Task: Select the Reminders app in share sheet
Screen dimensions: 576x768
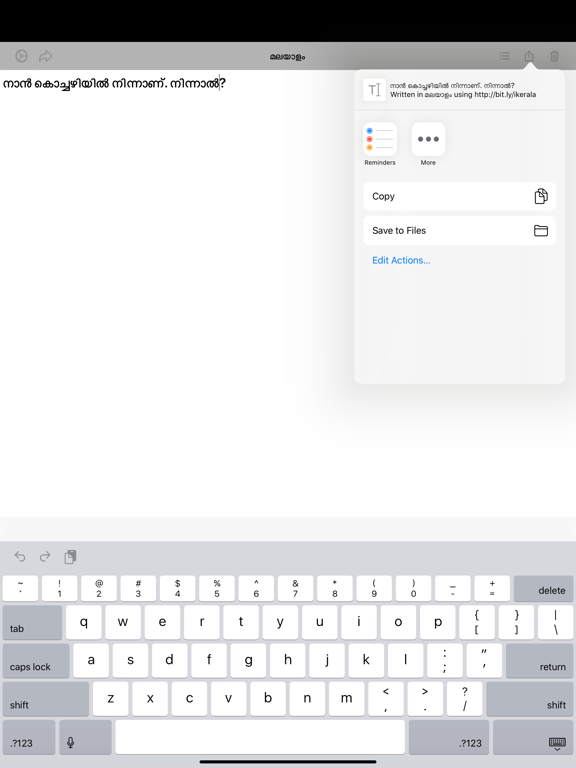Action: point(380,144)
